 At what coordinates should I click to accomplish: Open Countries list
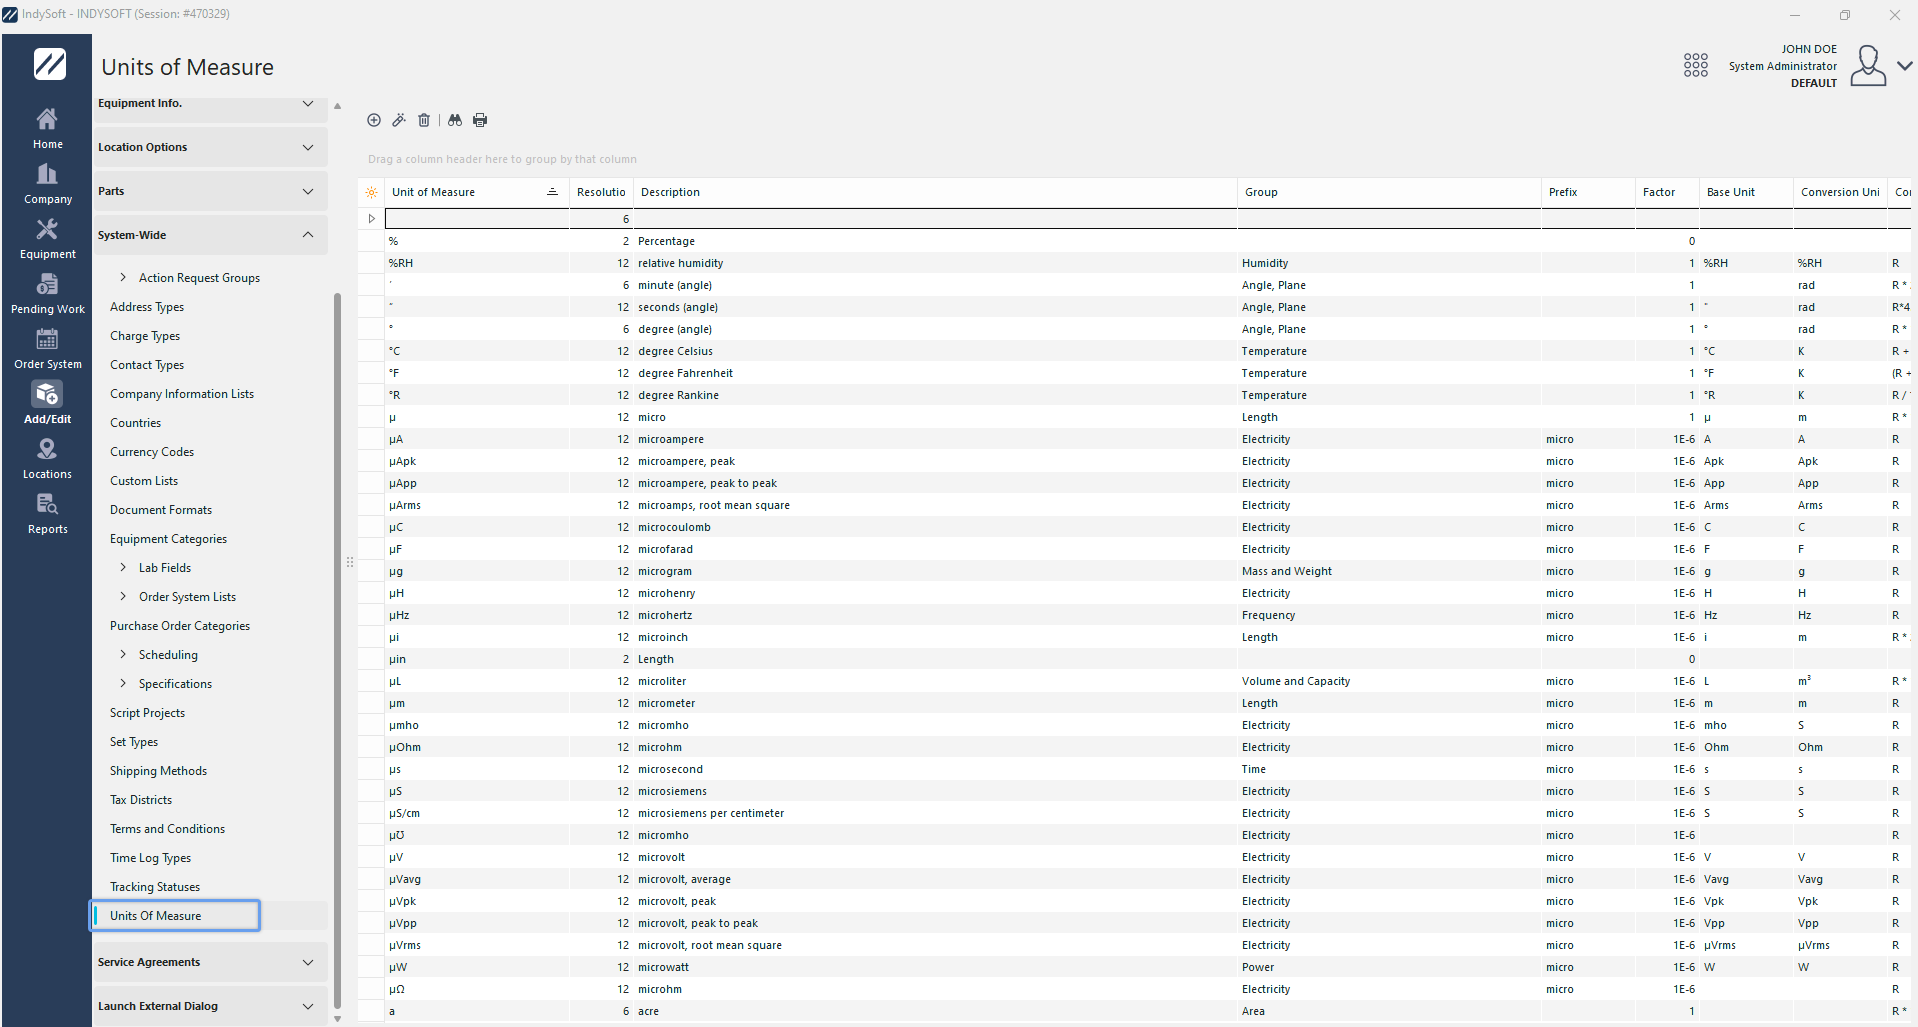[135, 423]
